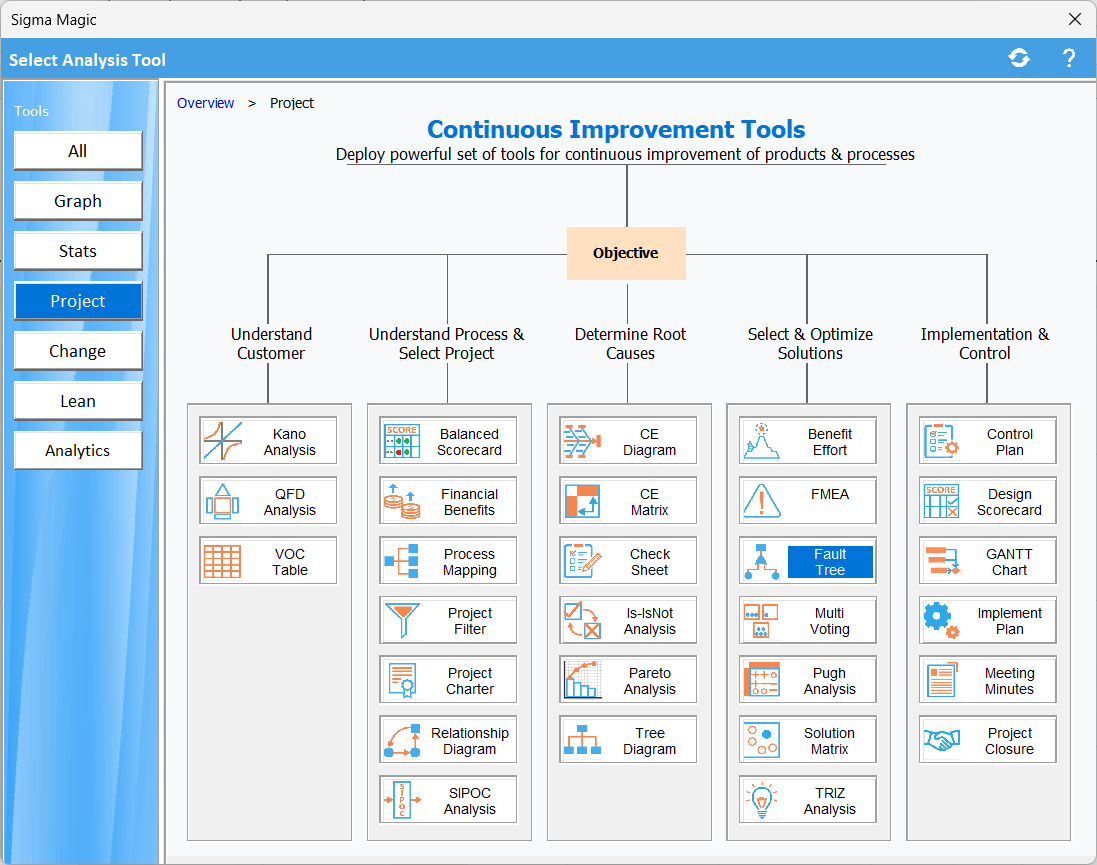Switch to the Lean tools category

click(78, 401)
